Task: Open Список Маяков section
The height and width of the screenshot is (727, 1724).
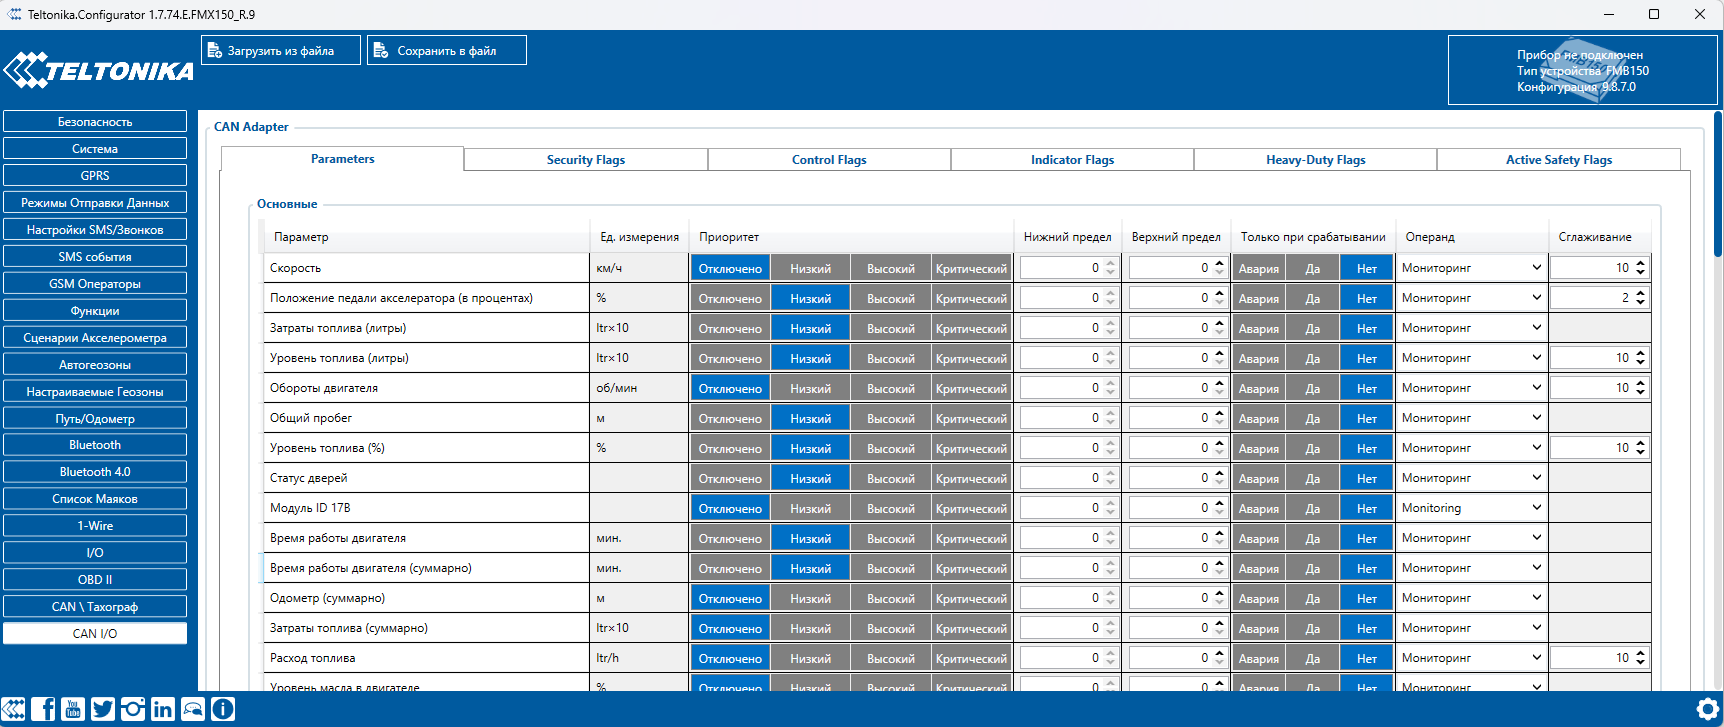Action: tap(95, 499)
